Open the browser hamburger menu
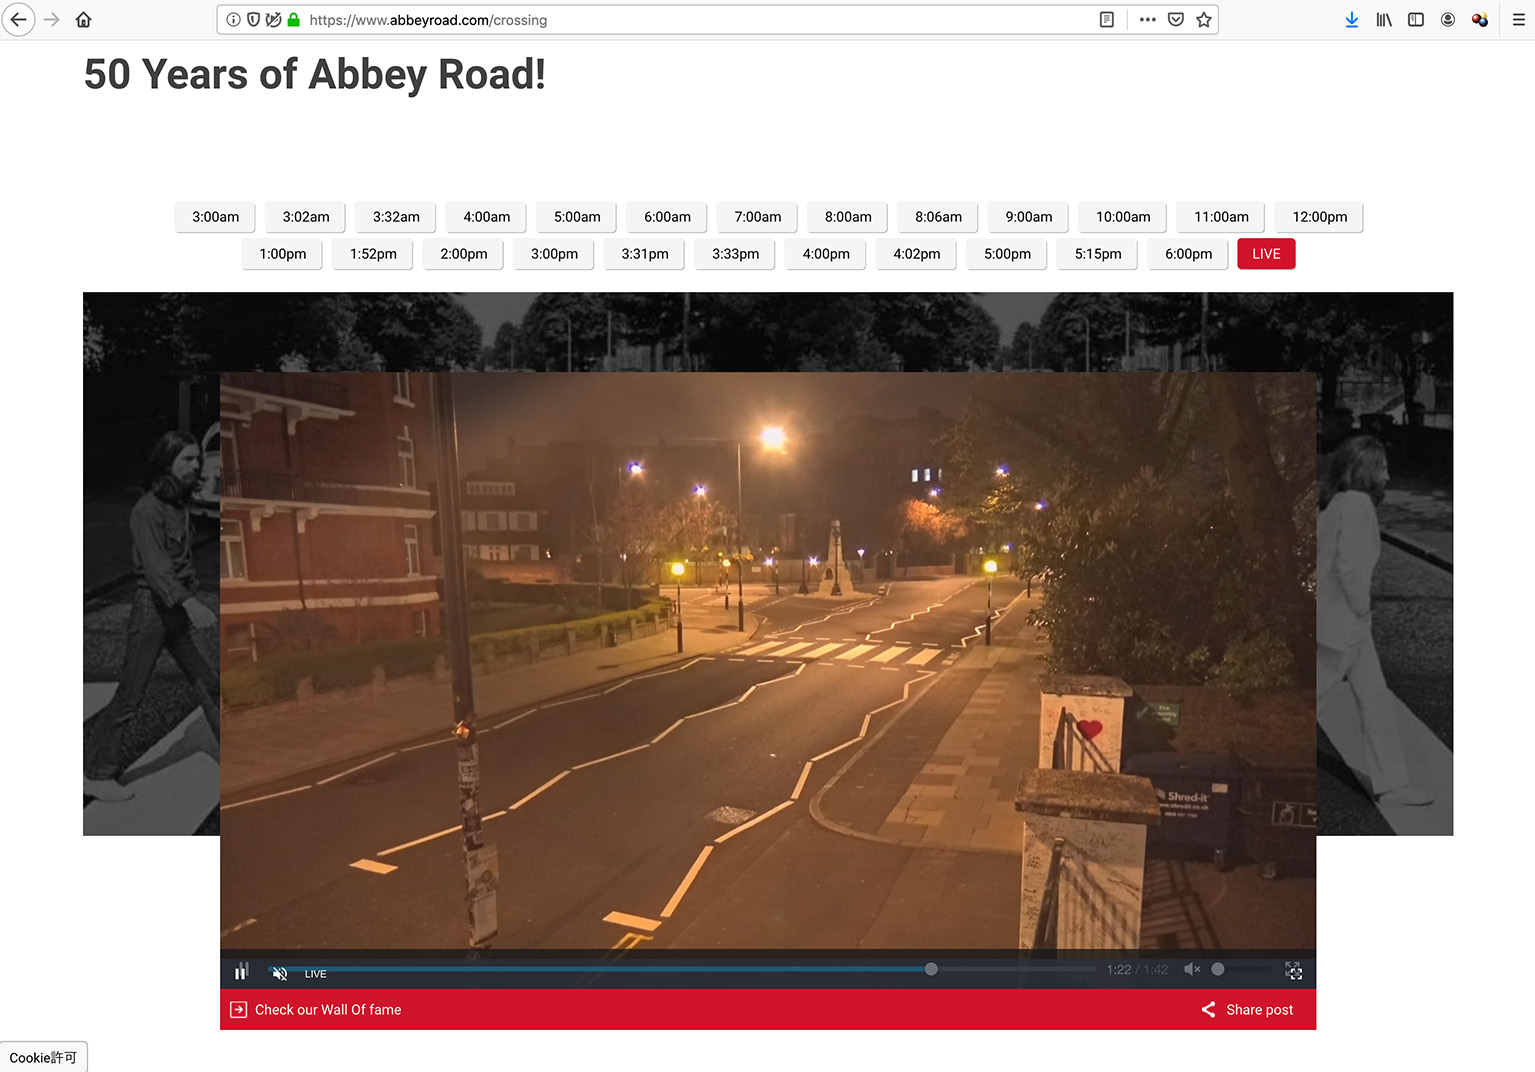Viewport: 1535px width, 1072px height. (x=1518, y=19)
